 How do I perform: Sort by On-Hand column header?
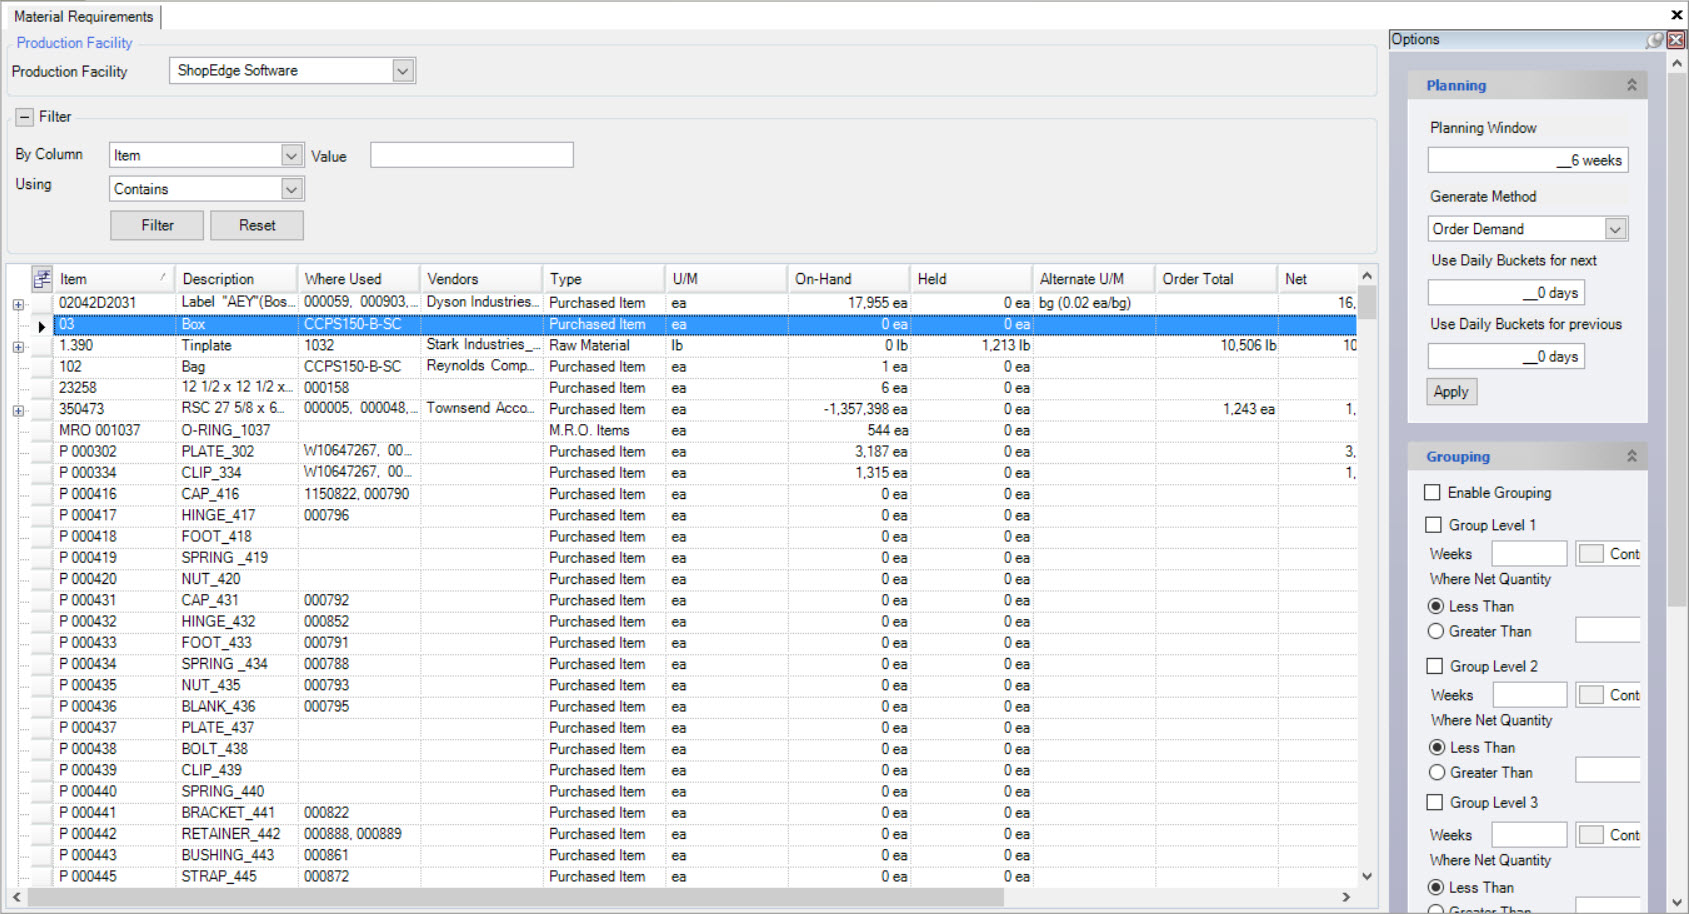(x=849, y=279)
